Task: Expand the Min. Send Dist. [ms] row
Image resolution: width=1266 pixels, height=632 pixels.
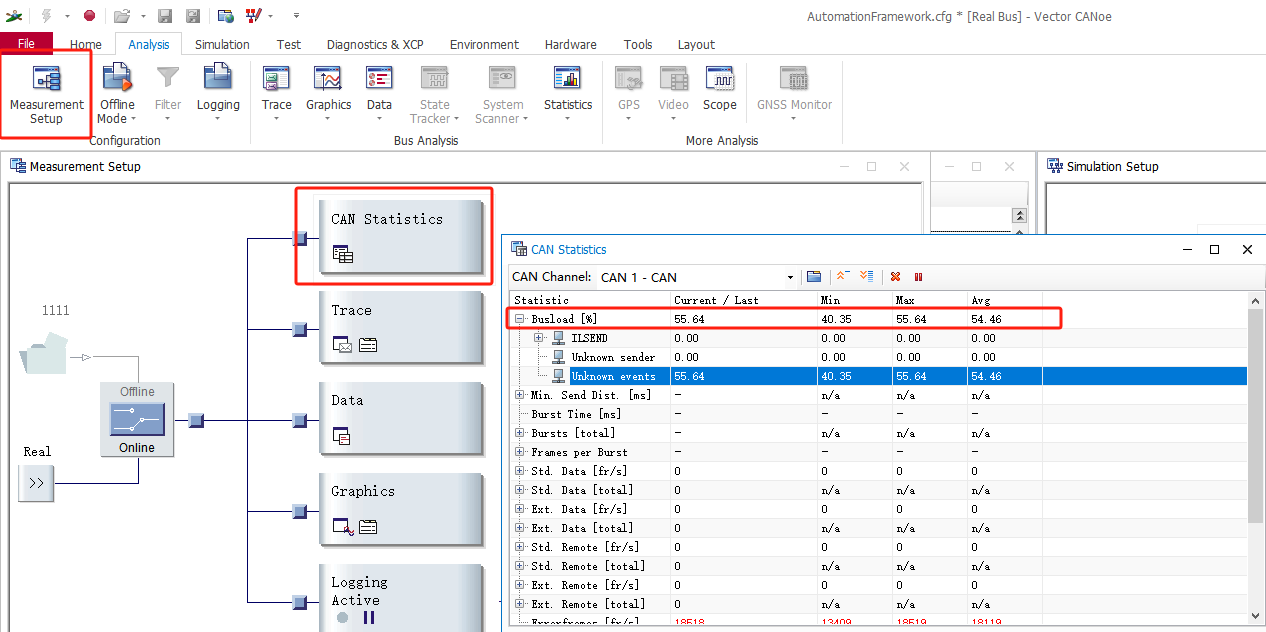Action: 519,395
